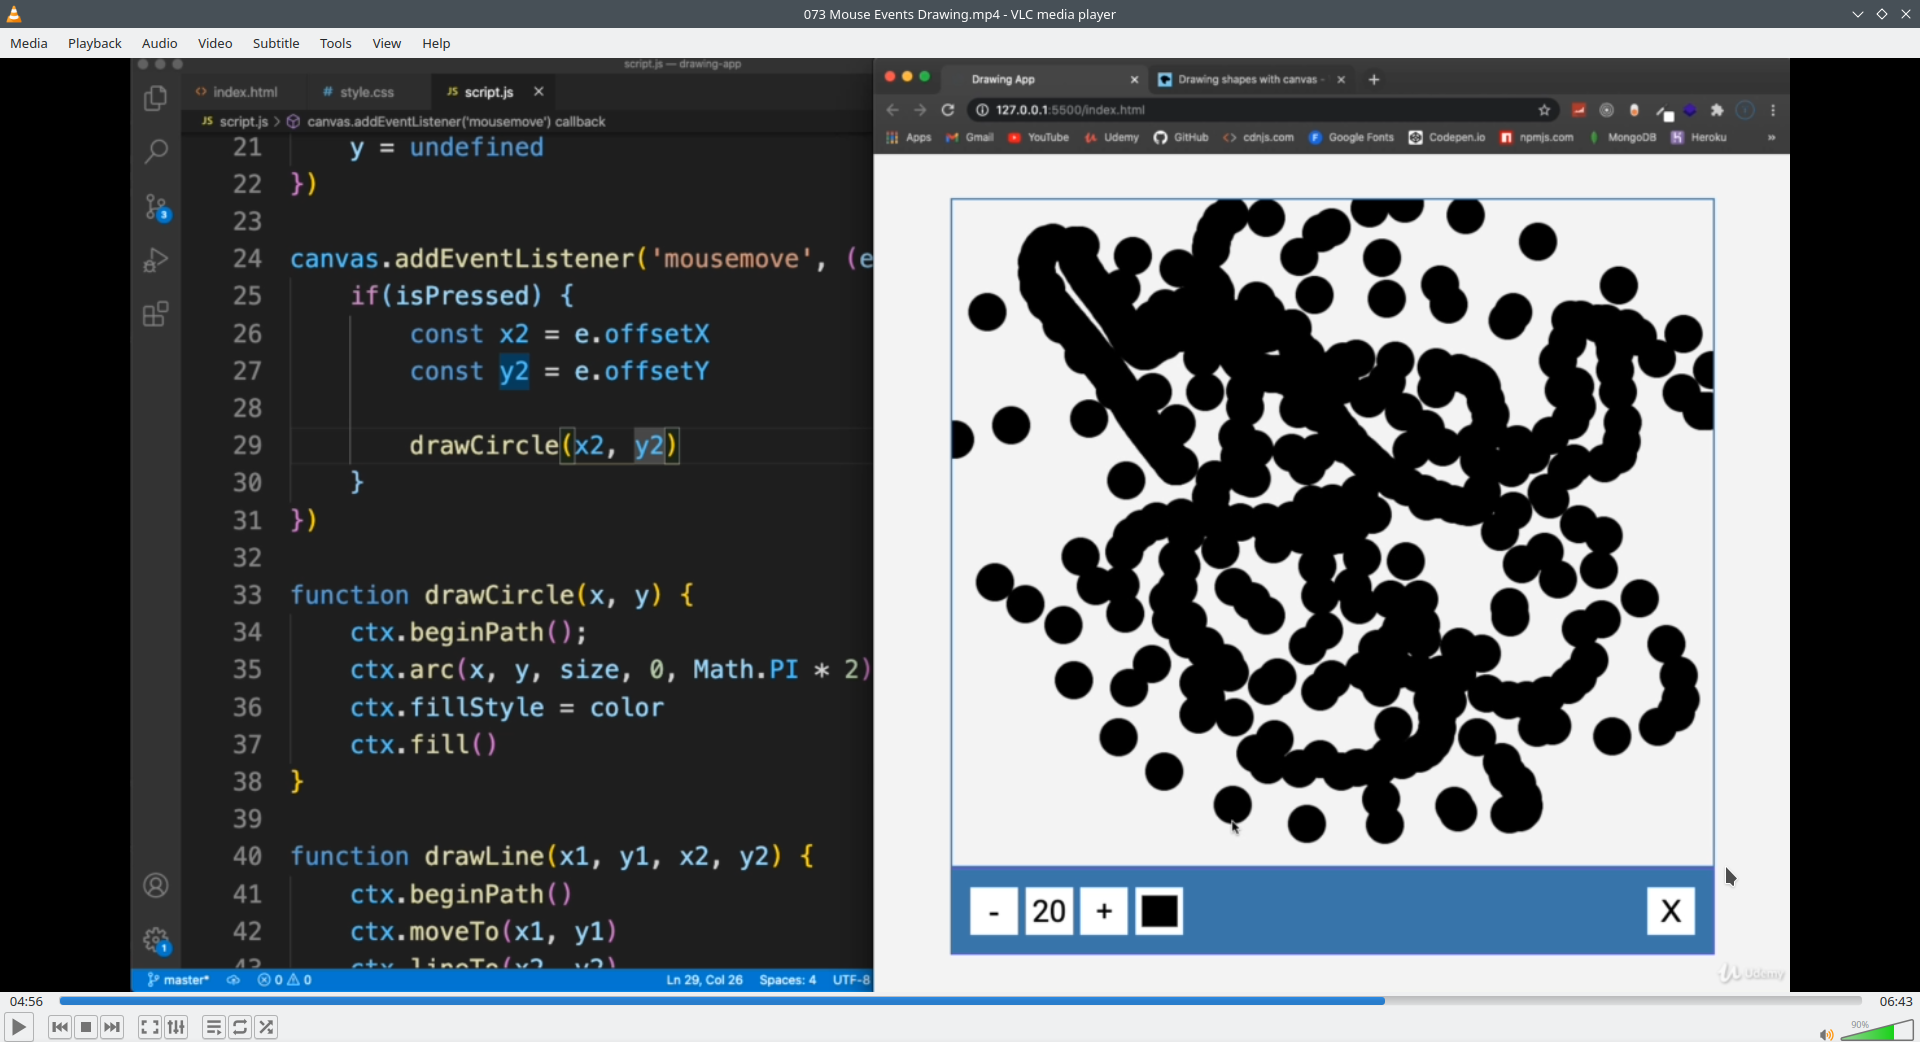
Task: Click the VLC Play button
Action: click(18, 1027)
